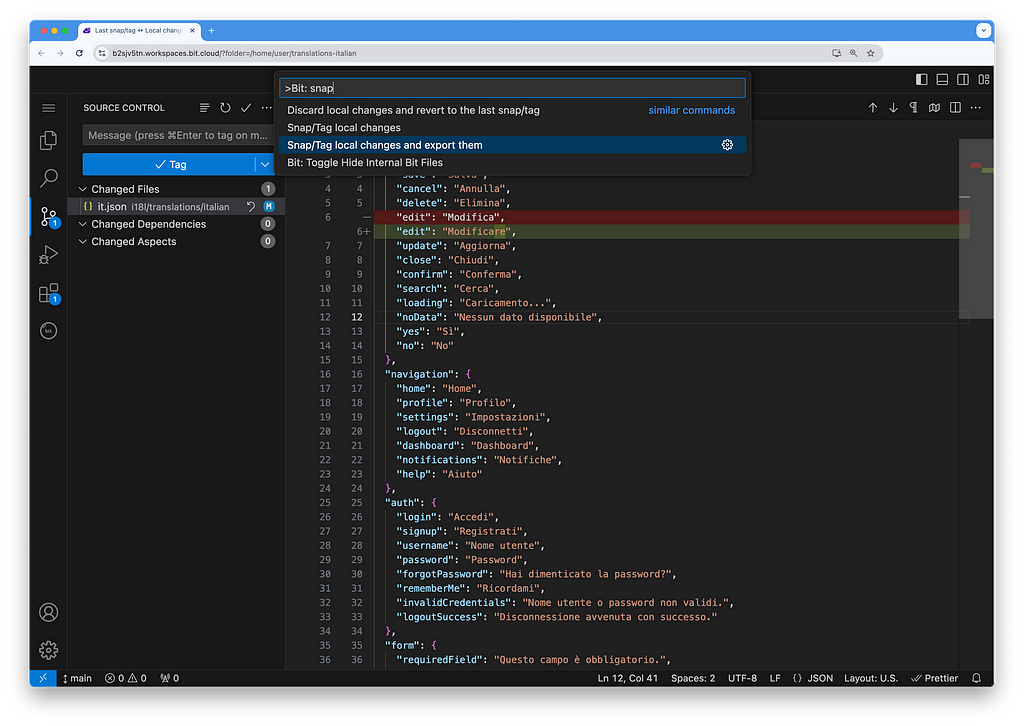Screen dimensions: 1024x726
Task: Bookmark this page with the star icon
Action: click(x=871, y=54)
